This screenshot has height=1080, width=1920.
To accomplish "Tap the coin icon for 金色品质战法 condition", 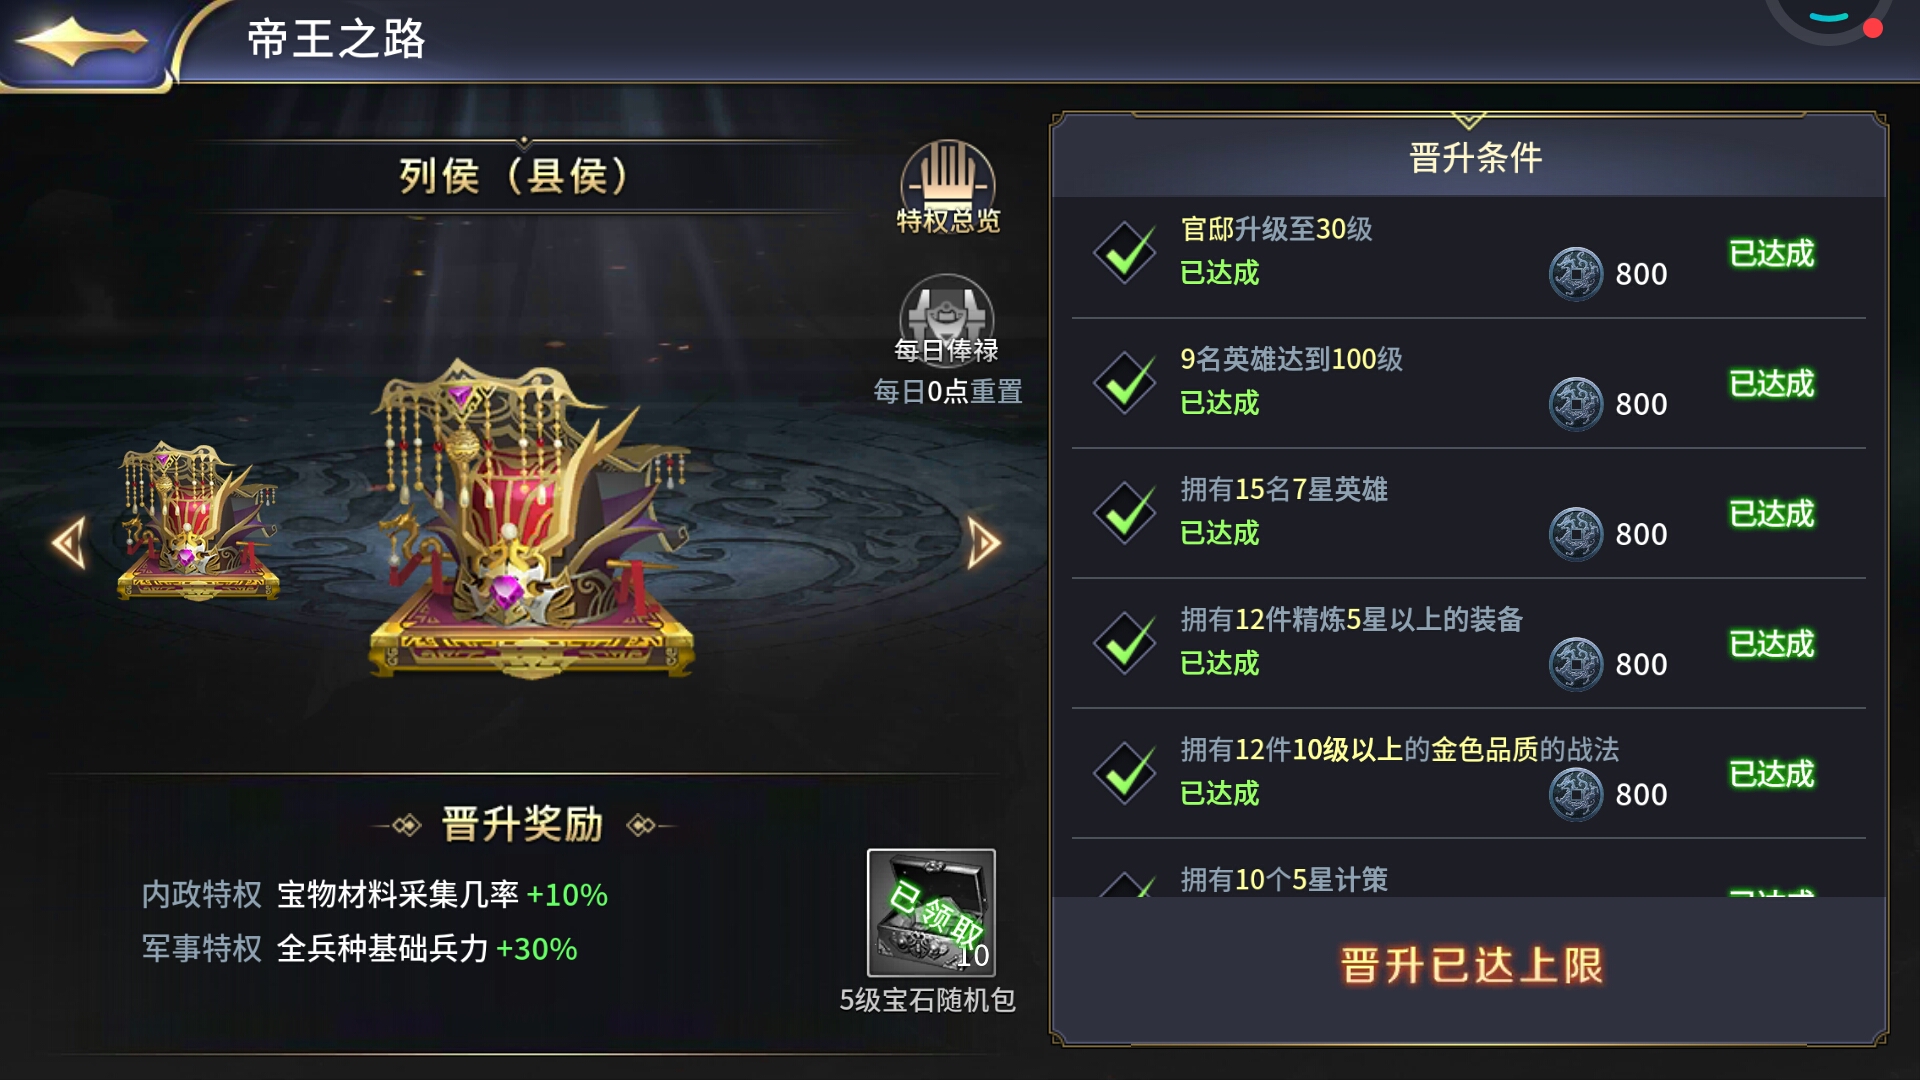I will point(1575,794).
